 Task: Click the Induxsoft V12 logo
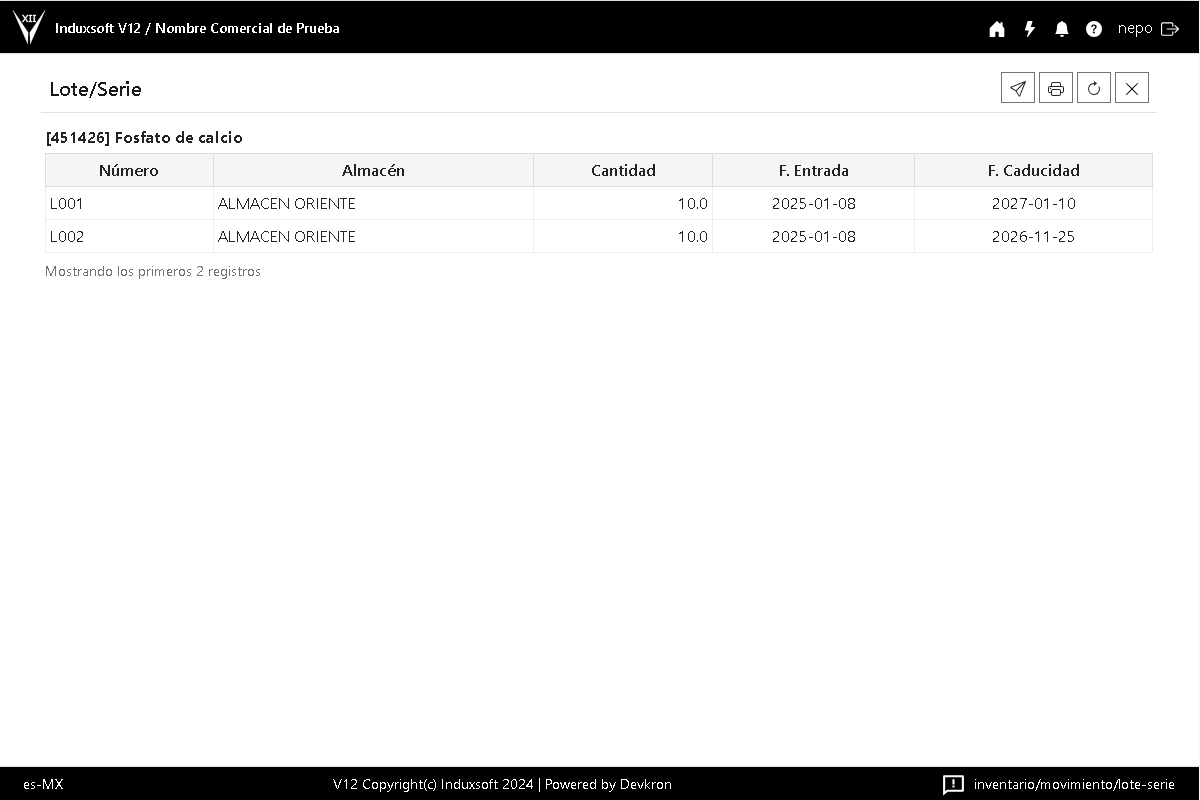point(28,27)
